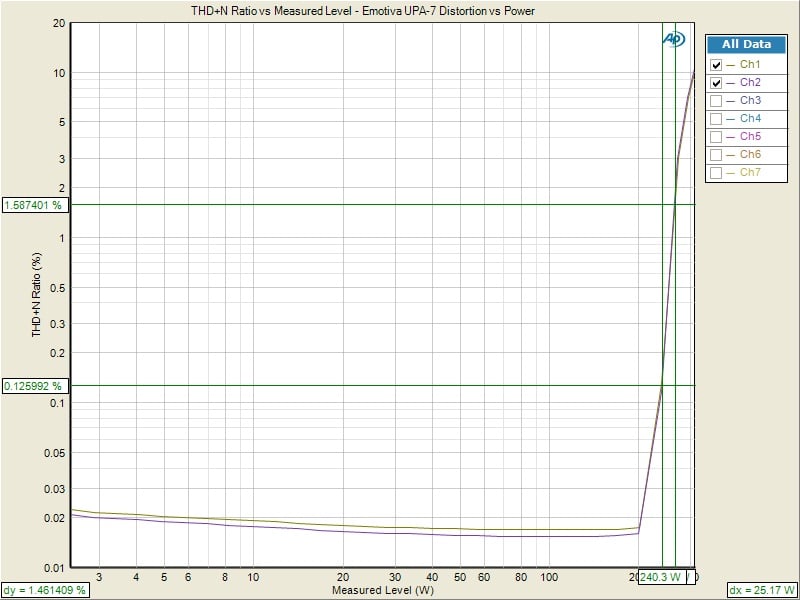Image resolution: width=800 pixels, height=600 pixels.
Task: Enable the Ch3 checkbox
Action: pyautogui.click(x=716, y=101)
